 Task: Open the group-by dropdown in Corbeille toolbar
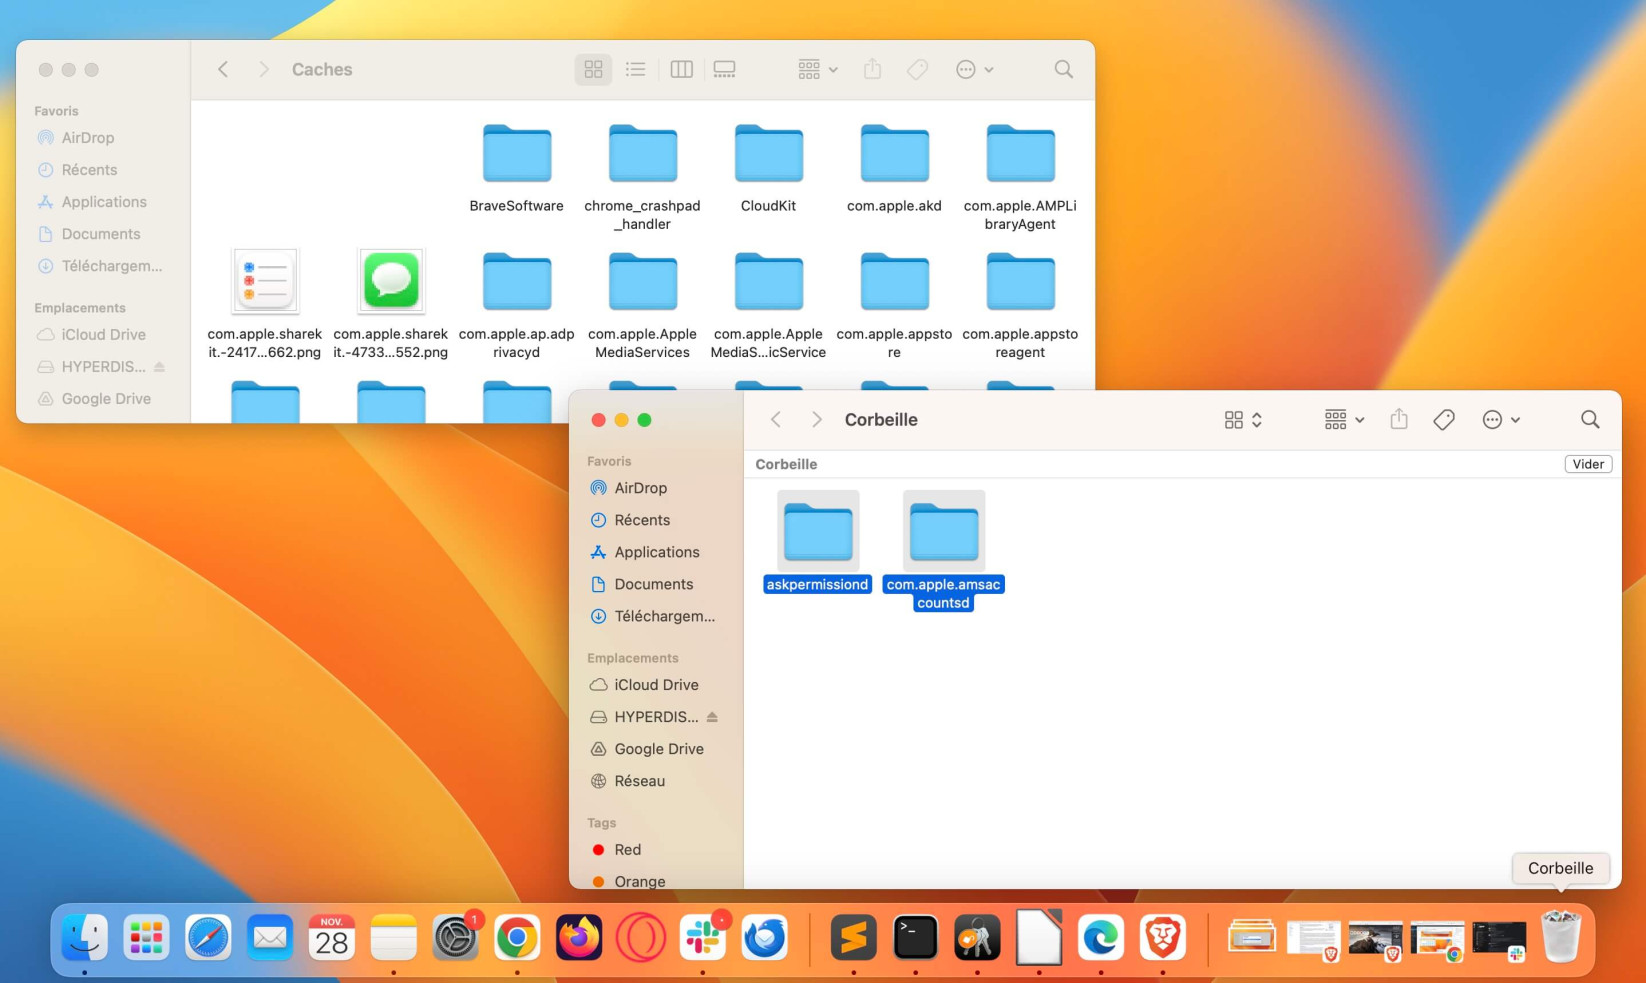coord(1344,420)
